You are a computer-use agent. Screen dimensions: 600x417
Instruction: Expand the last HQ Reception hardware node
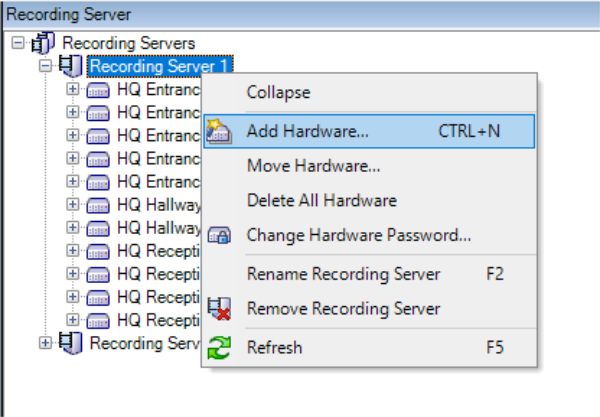(x=73, y=320)
